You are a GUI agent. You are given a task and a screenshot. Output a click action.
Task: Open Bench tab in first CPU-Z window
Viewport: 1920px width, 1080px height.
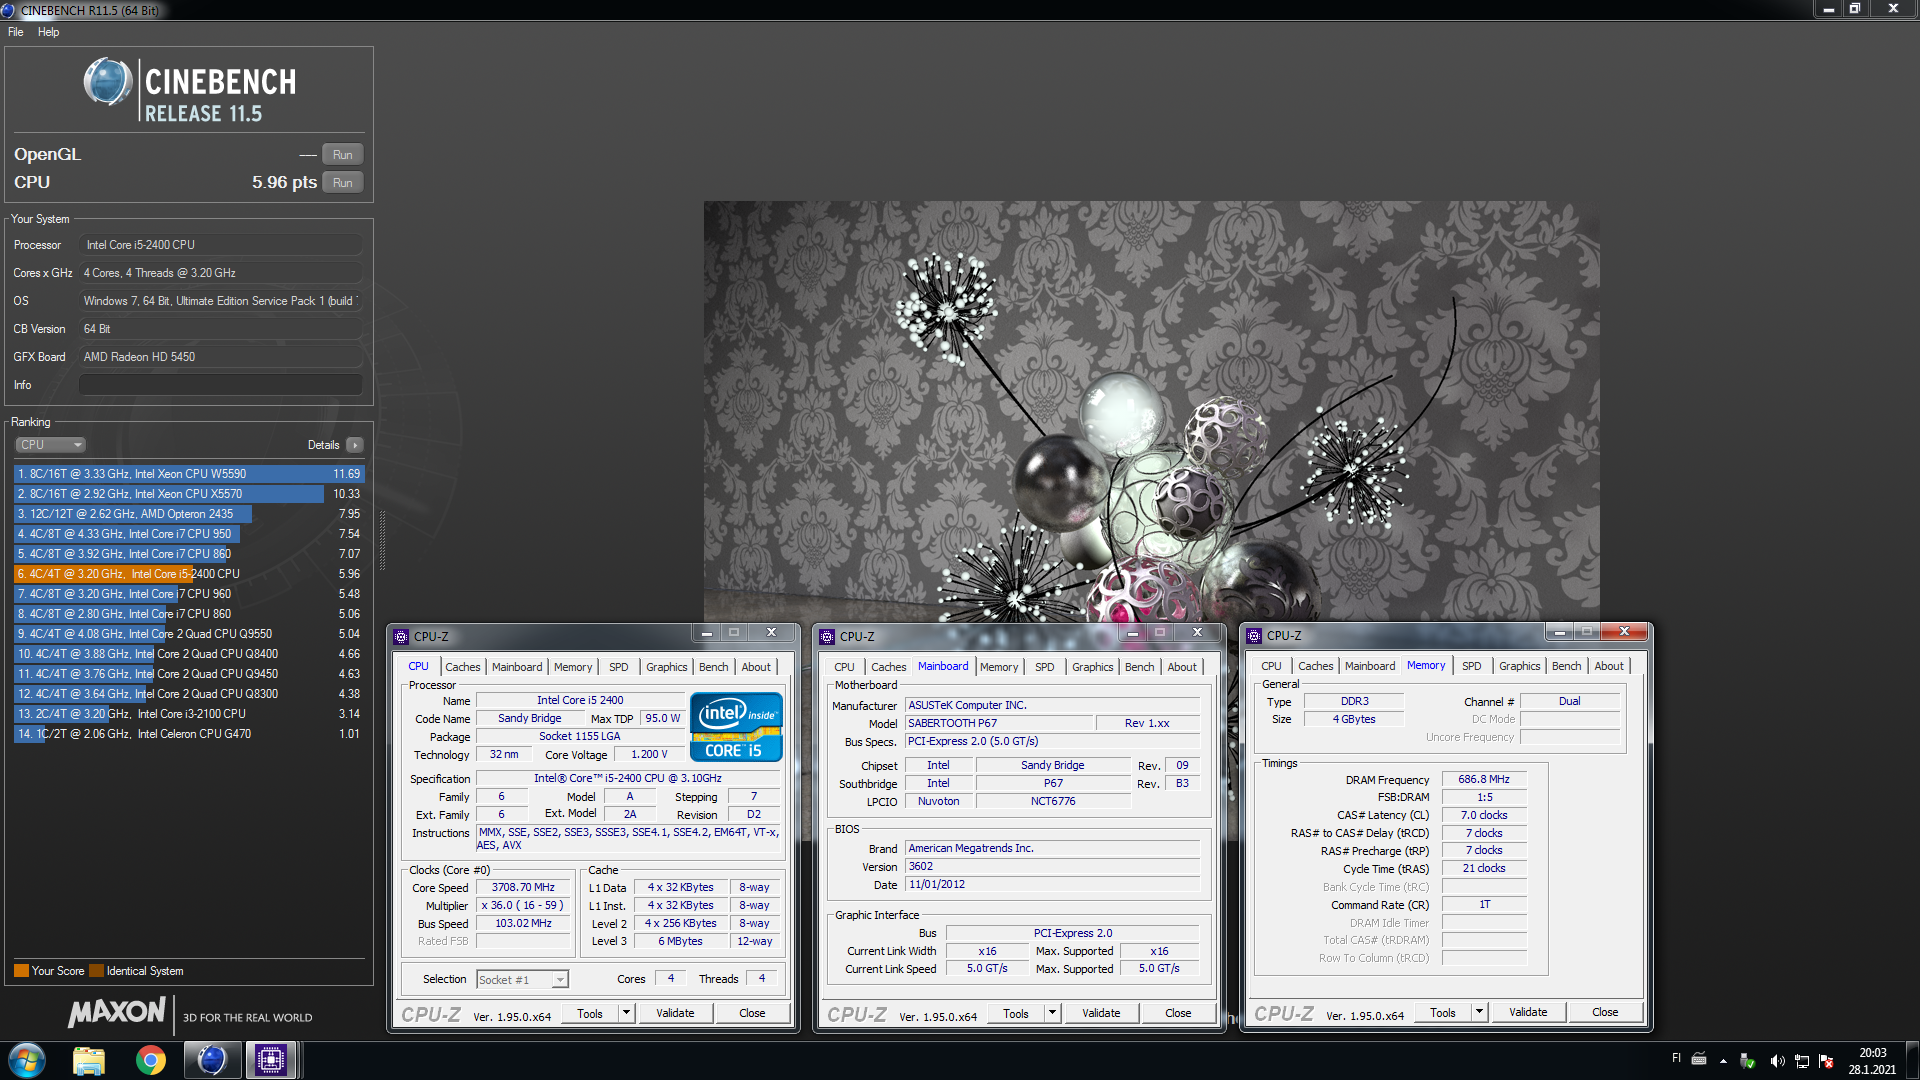(714, 667)
